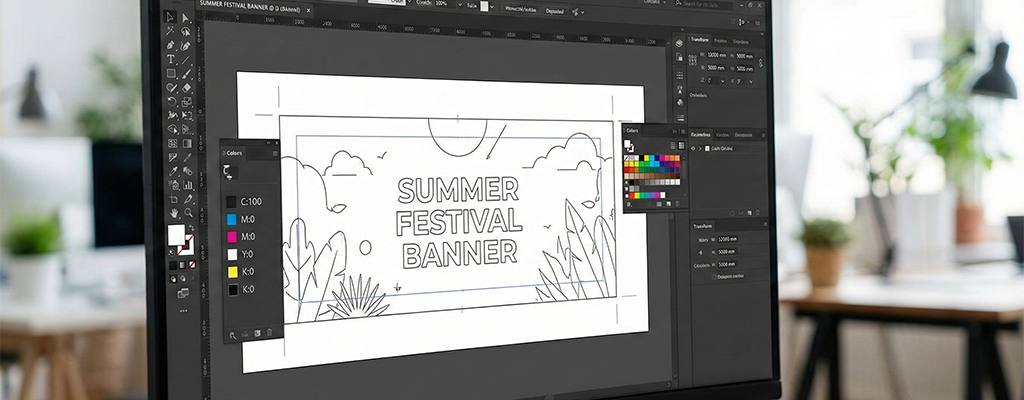Select the Direct Selection tool

185,17
